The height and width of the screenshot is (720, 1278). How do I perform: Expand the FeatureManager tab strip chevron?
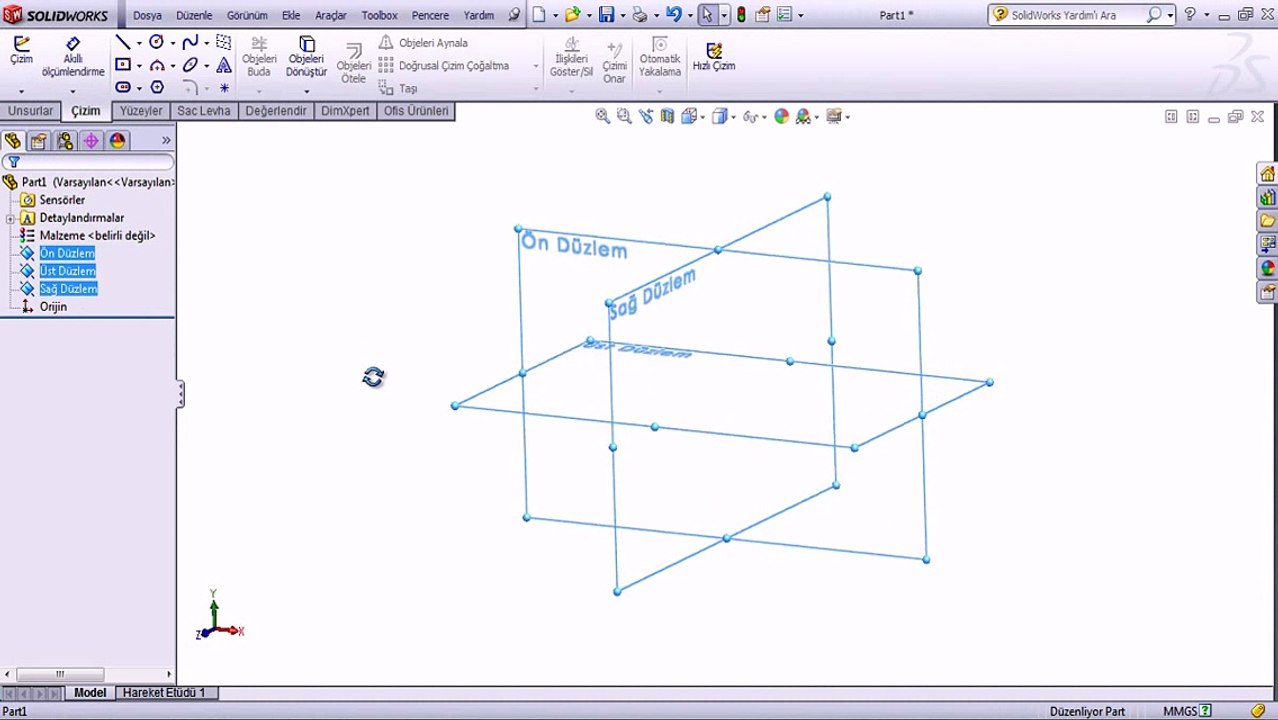166,141
